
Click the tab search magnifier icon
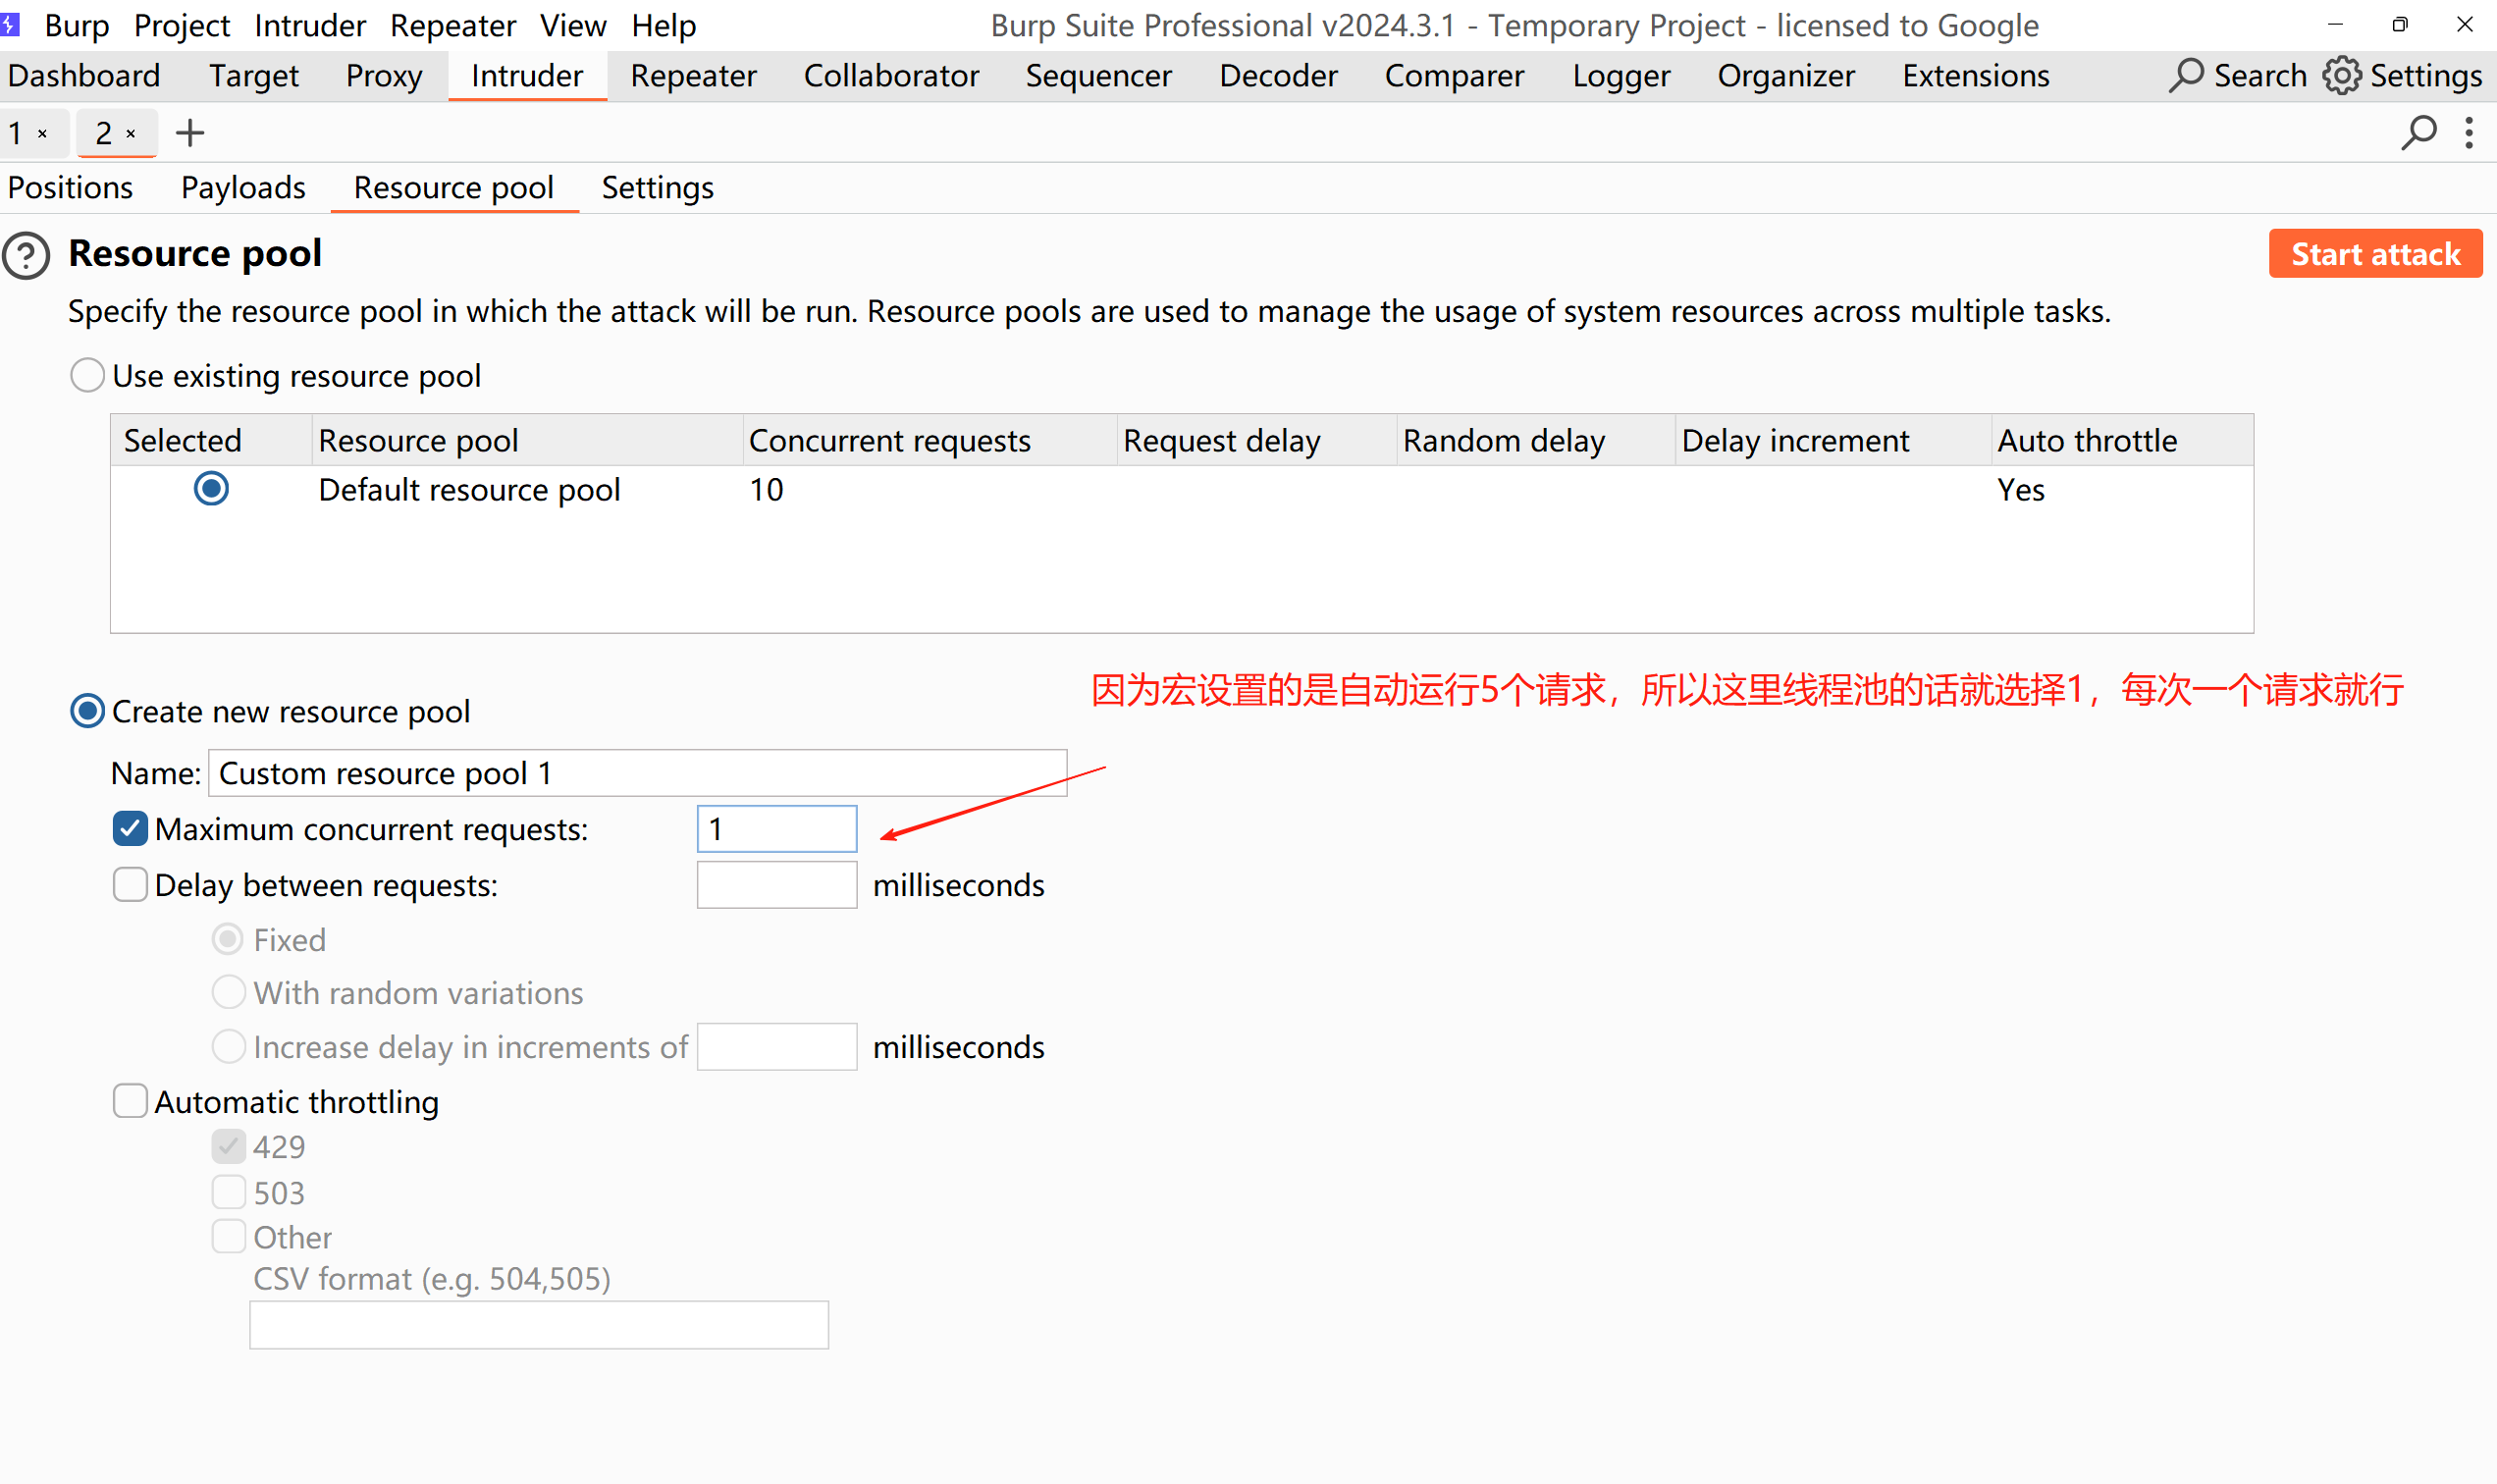click(x=2418, y=133)
